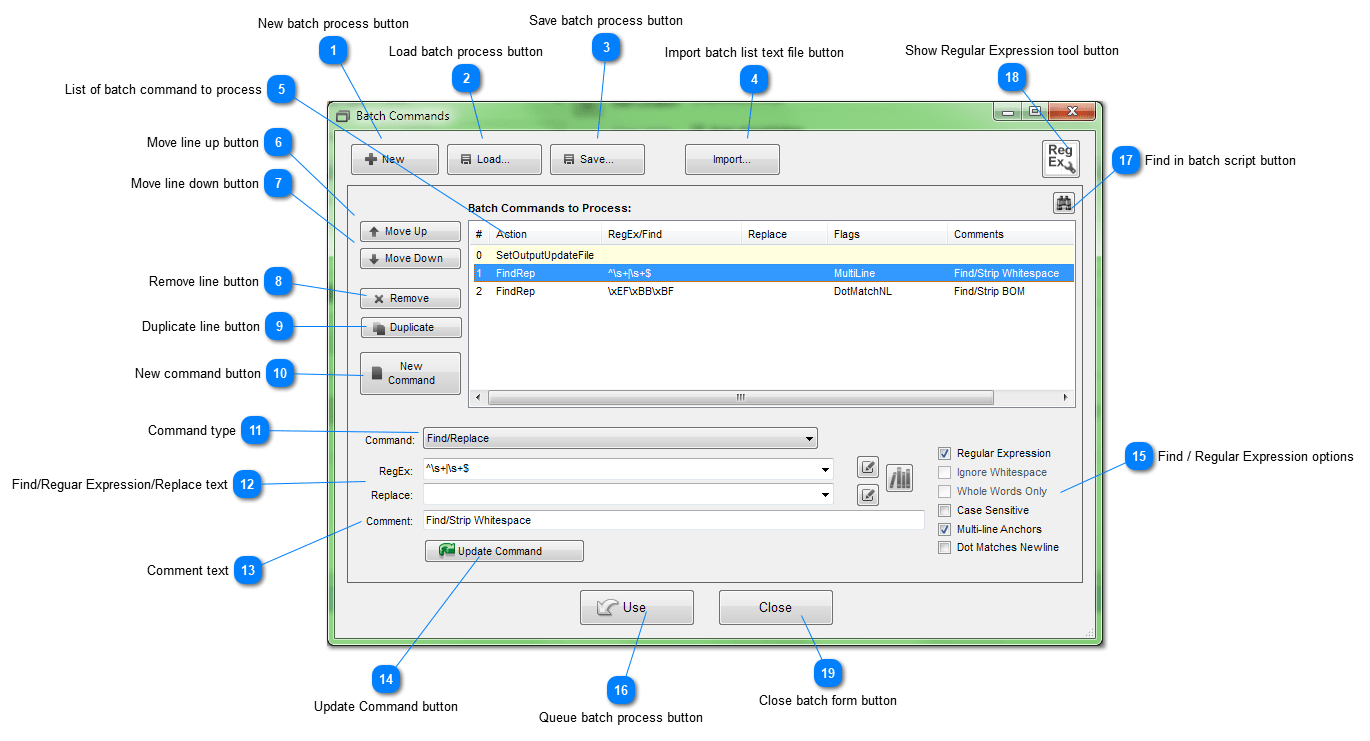Click the horizontal scrollbar thumb in list
1370x741 pixels.
pyautogui.click(x=740, y=397)
